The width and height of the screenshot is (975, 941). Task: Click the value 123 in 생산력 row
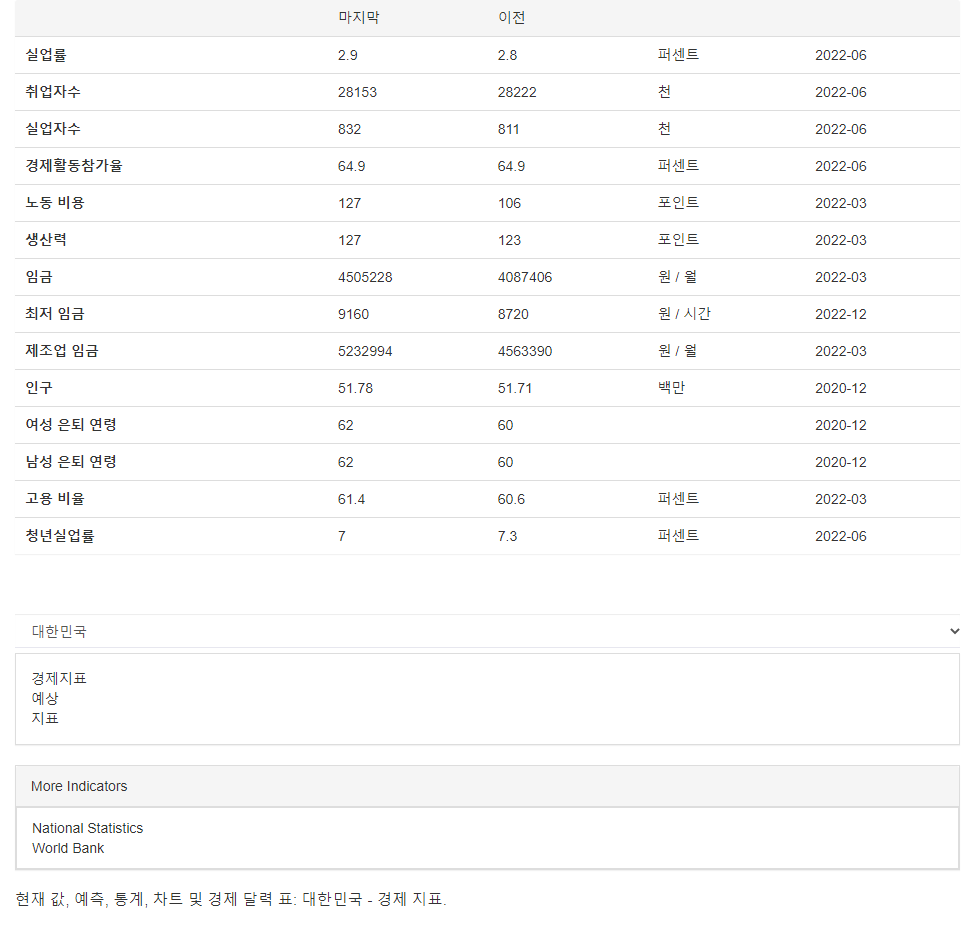click(x=509, y=240)
